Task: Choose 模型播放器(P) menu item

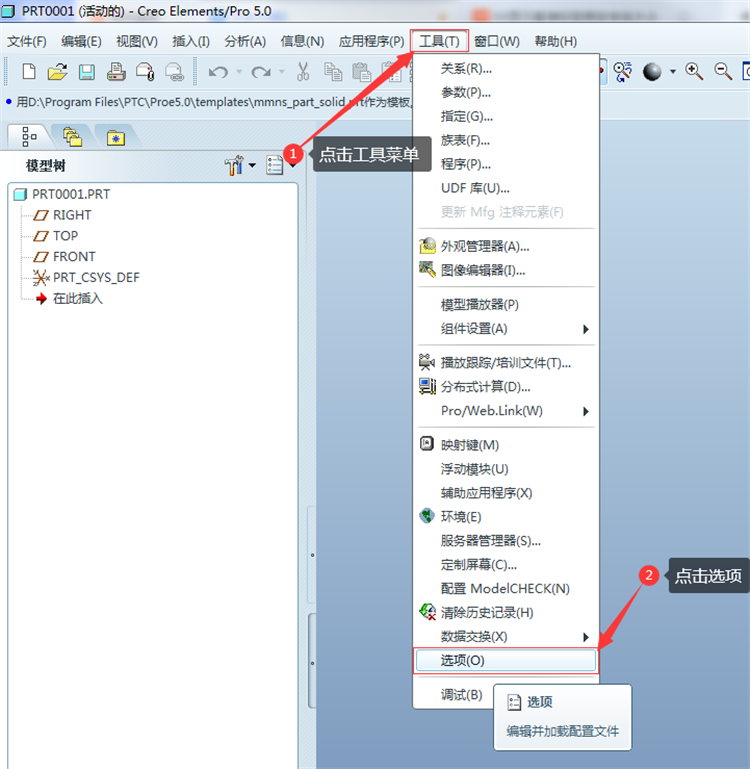Action: click(506, 305)
